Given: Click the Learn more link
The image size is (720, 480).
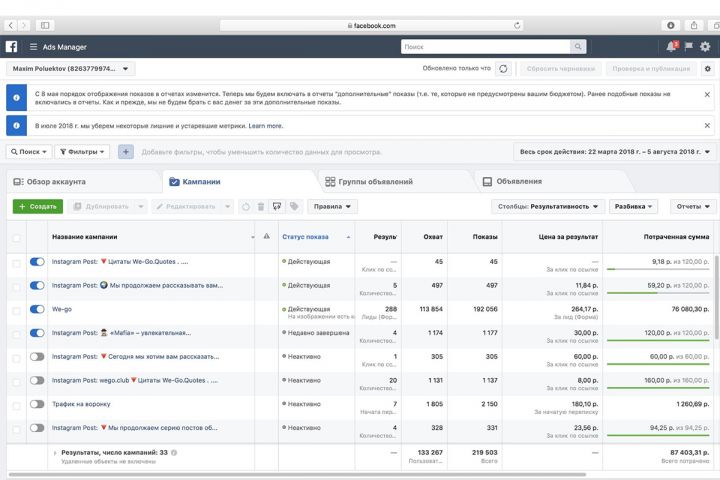Looking at the screenshot, I should pos(265,126).
